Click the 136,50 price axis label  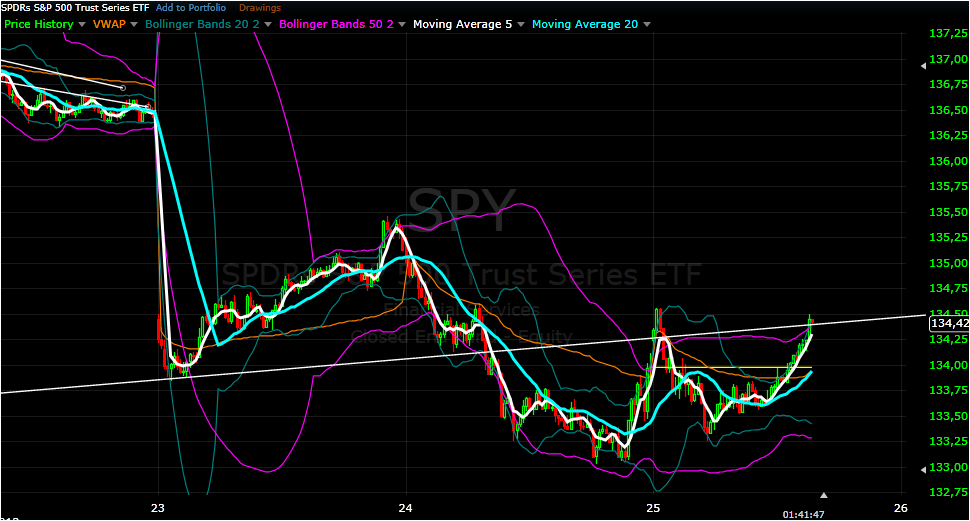click(949, 110)
